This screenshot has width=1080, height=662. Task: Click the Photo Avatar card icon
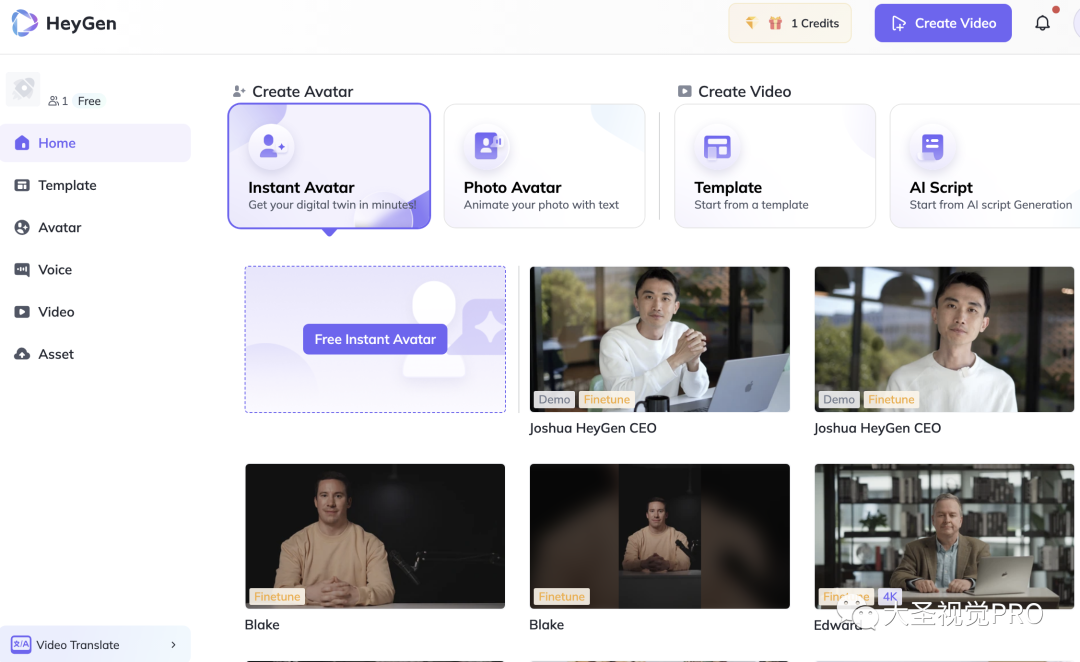(x=487, y=147)
